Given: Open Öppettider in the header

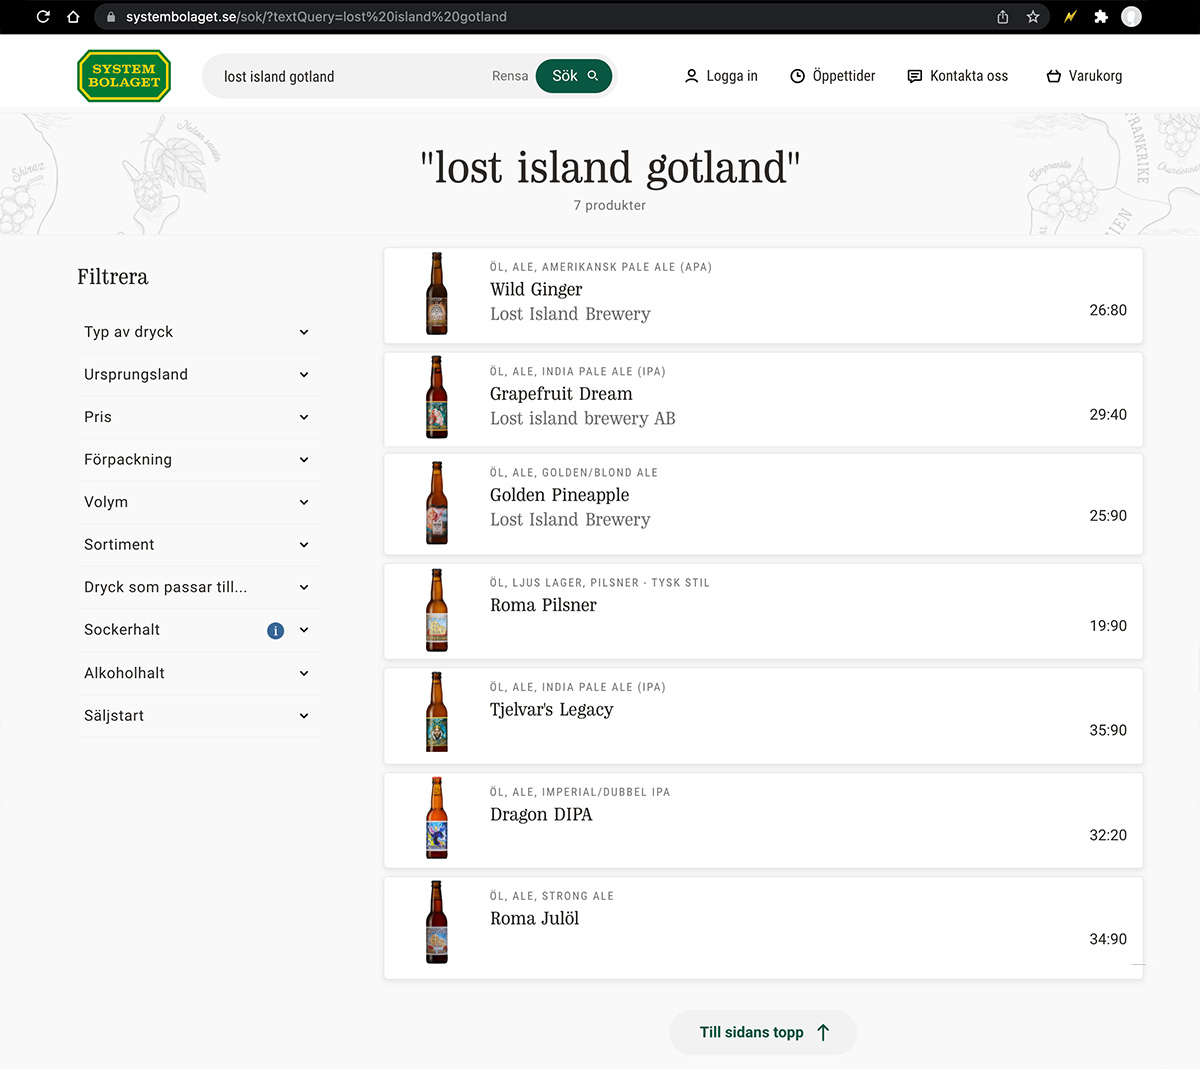Looking at the screenshot, I should [x=832, y=76].
